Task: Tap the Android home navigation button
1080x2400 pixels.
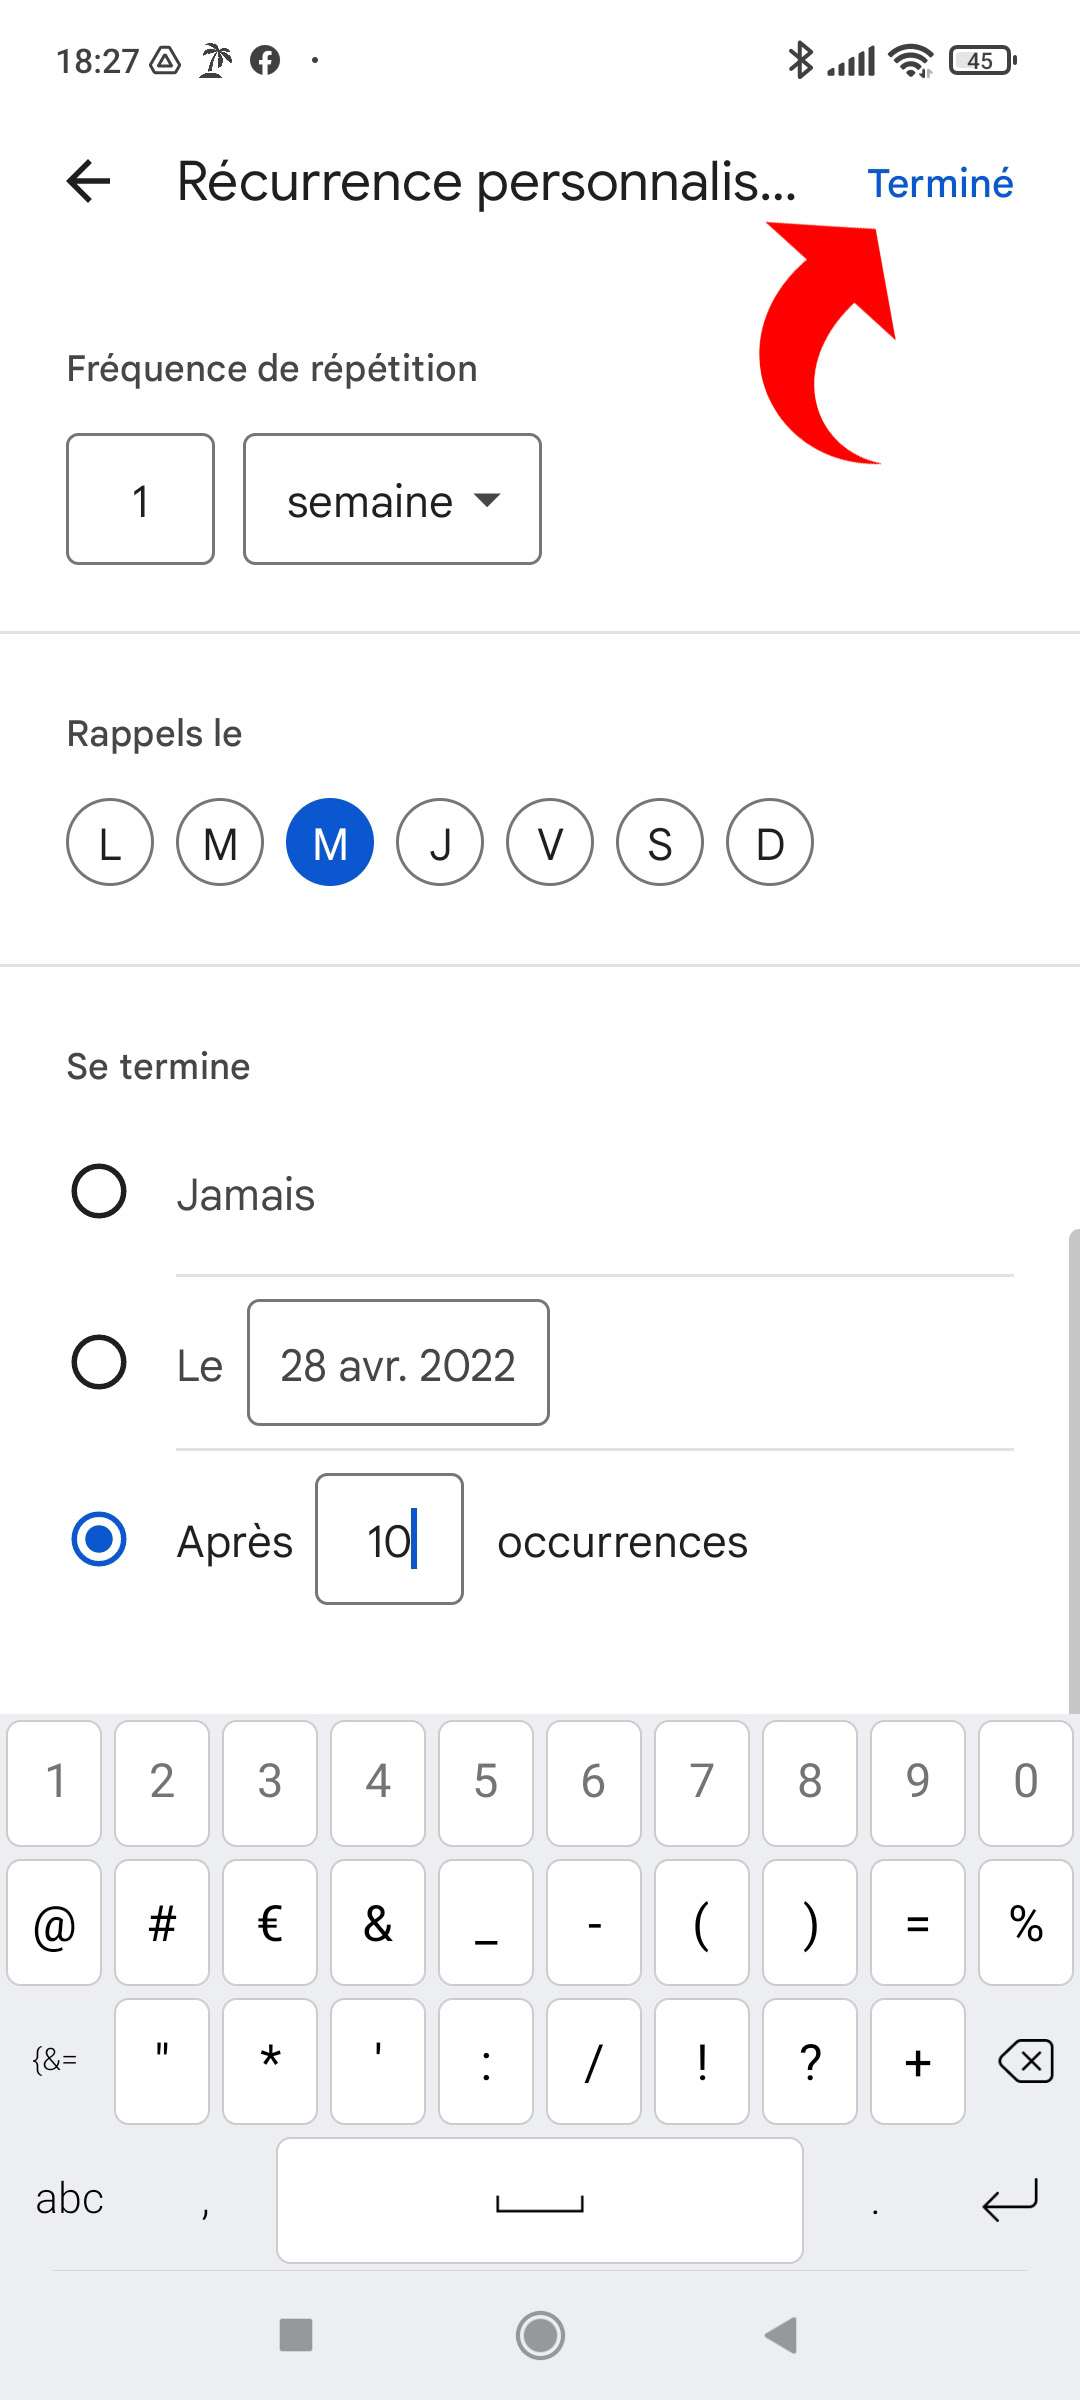Action: click(540, 2335)
